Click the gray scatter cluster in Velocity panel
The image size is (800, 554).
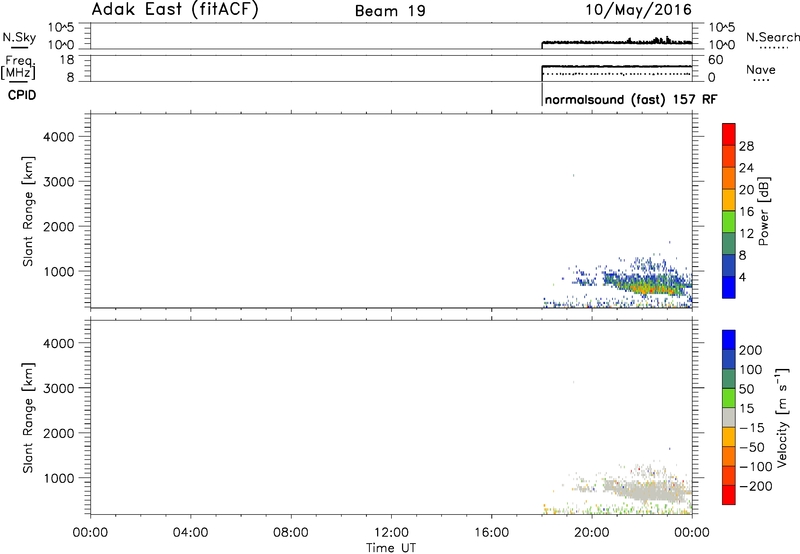coord(645,491)
